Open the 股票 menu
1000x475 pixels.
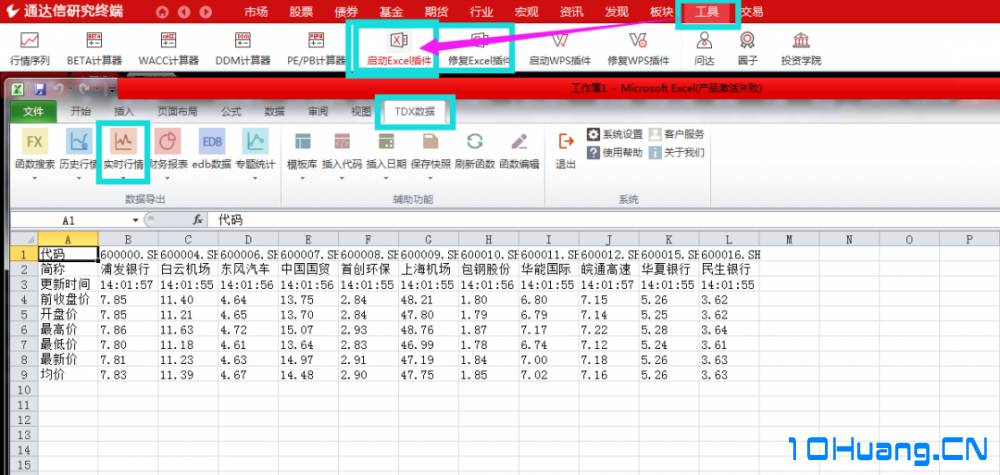(x=301, y=12)
